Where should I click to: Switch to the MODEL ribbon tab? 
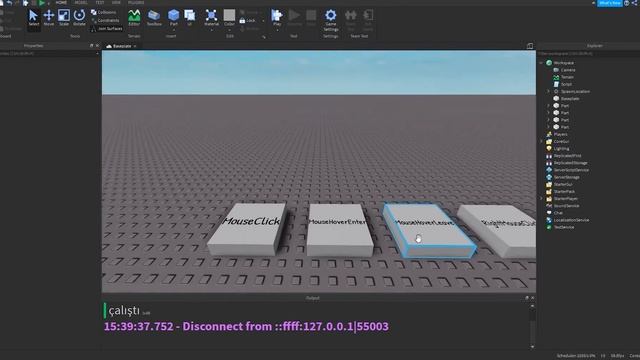click(81, 2)
